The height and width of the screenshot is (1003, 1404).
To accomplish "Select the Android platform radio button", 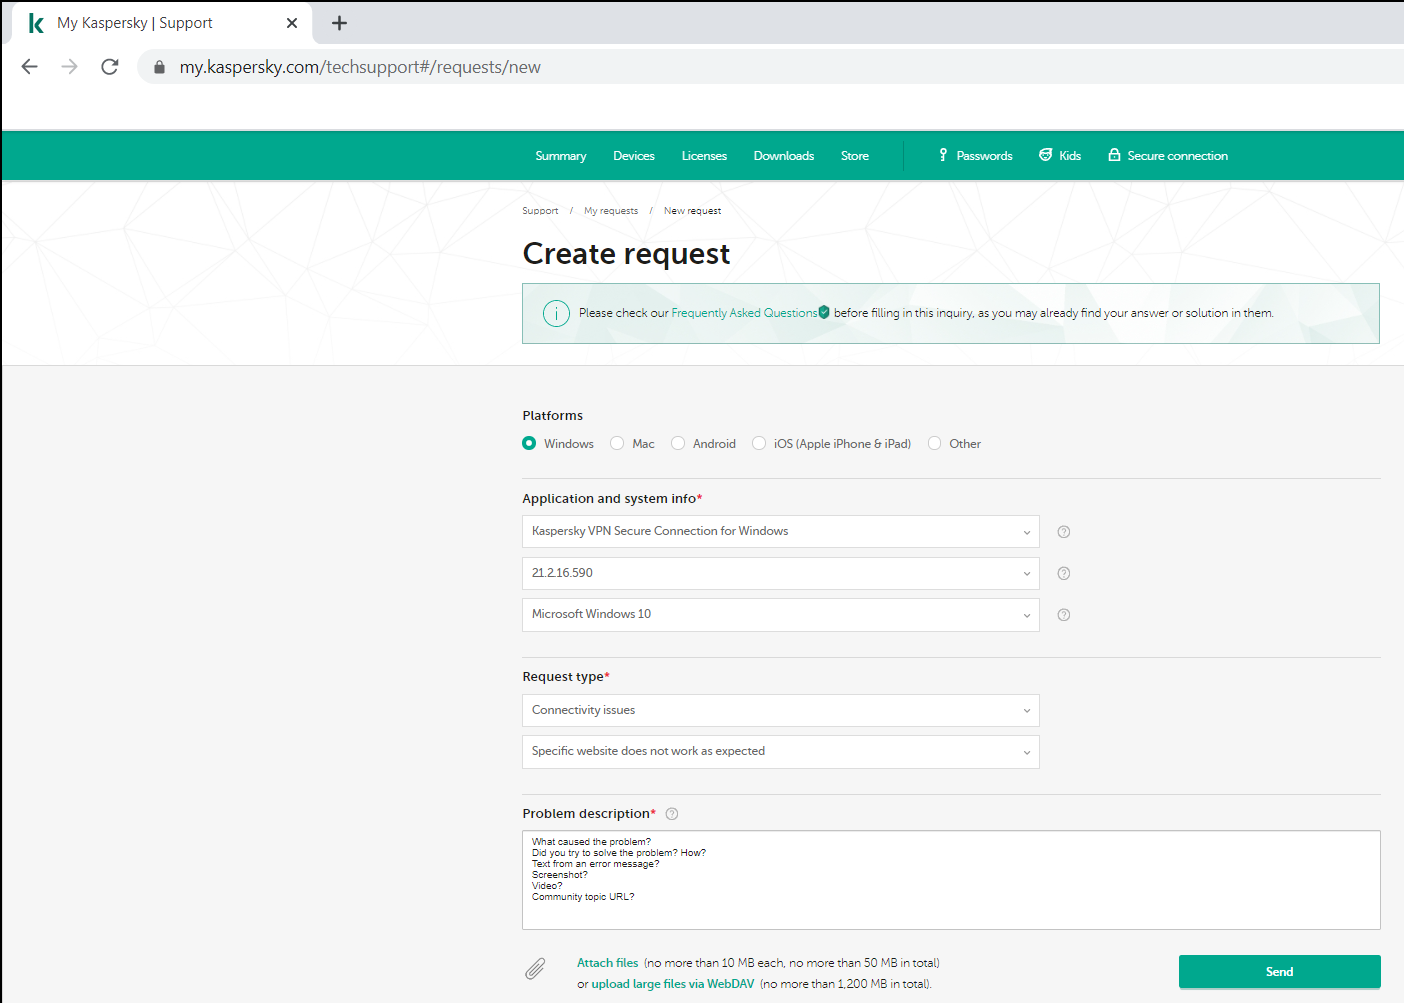I will pos(678,443).
